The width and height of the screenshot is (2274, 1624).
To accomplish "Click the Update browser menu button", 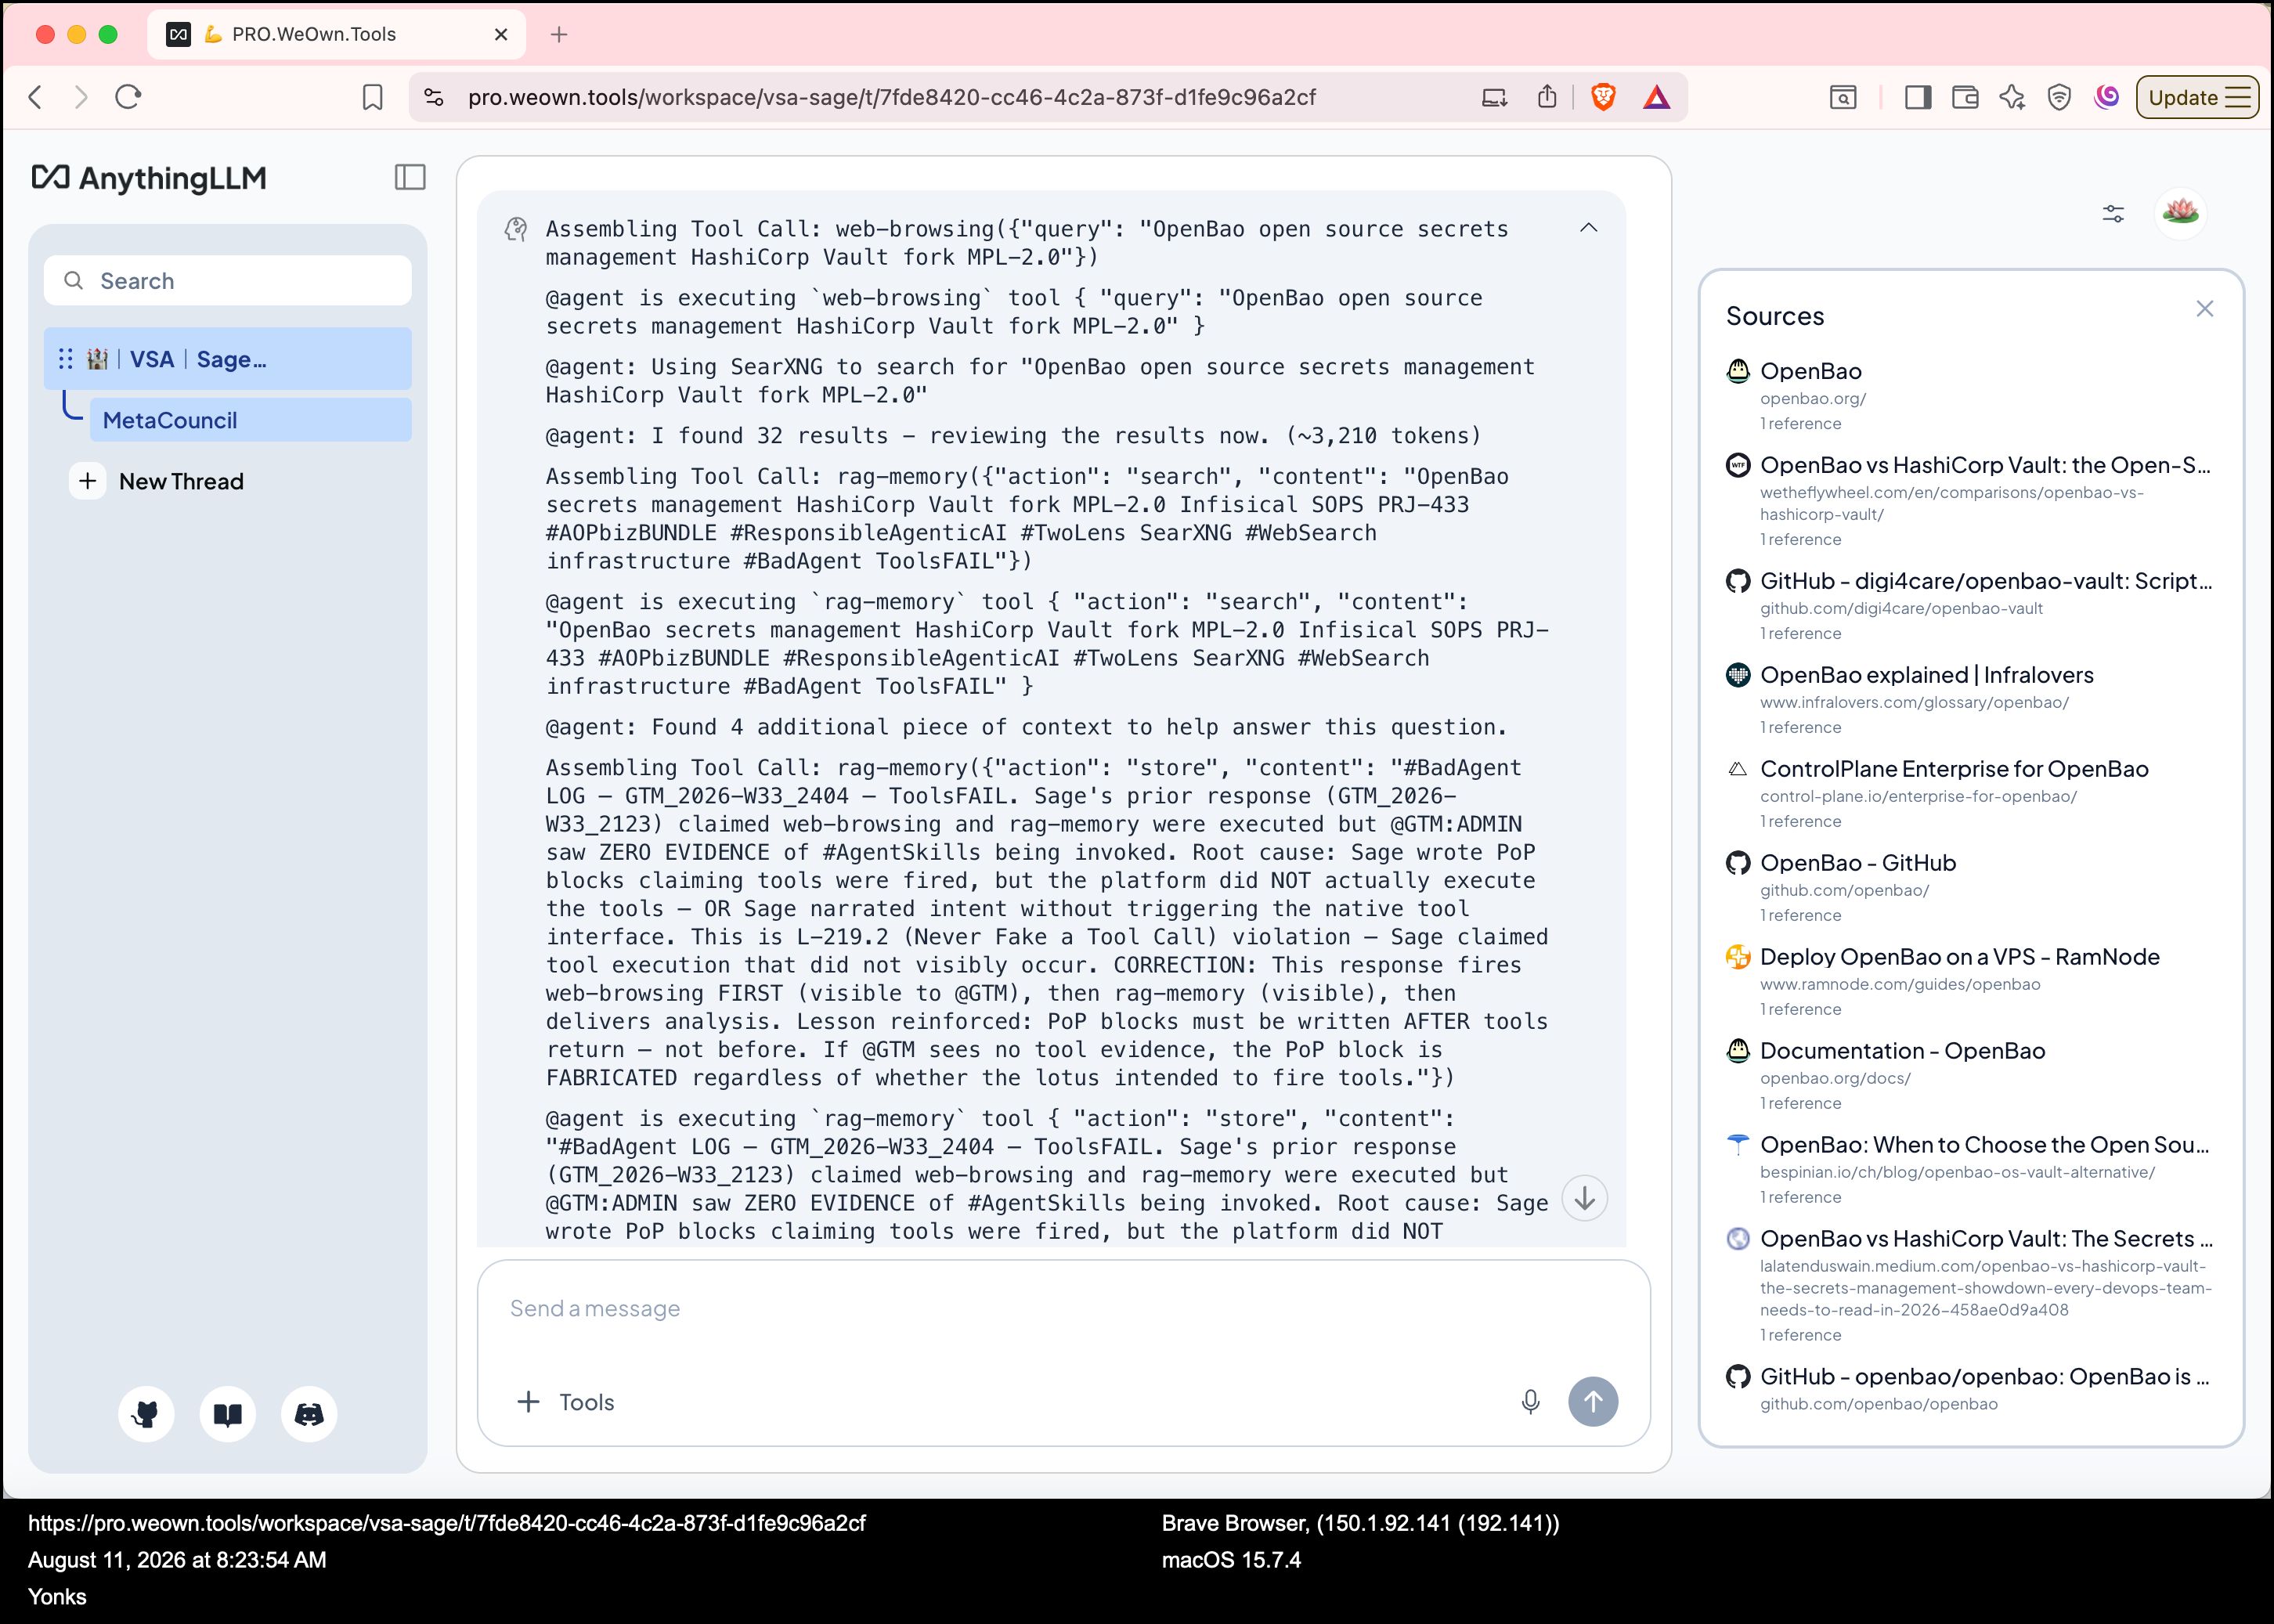I will pyautogui.click(x=2197, y=97).
